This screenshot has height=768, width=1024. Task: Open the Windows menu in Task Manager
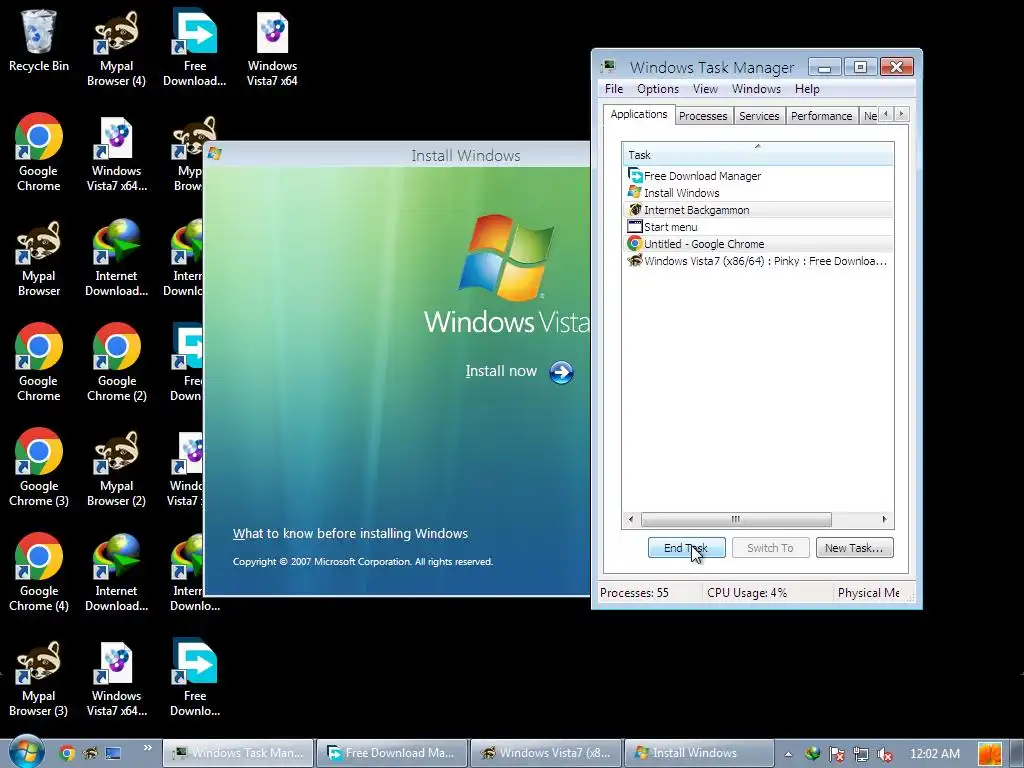point(756,89)
